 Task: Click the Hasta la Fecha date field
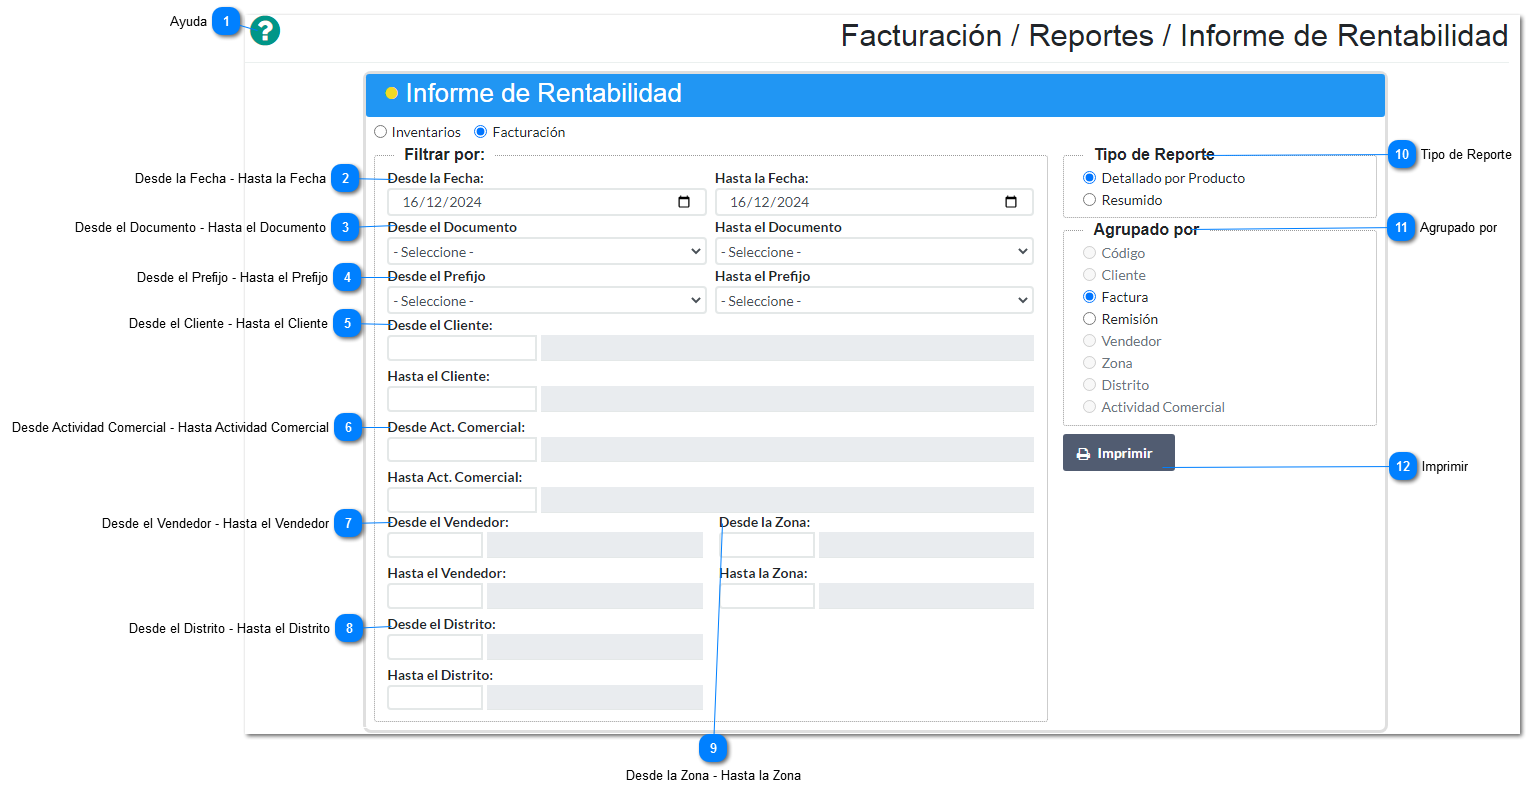coord(874,202)
